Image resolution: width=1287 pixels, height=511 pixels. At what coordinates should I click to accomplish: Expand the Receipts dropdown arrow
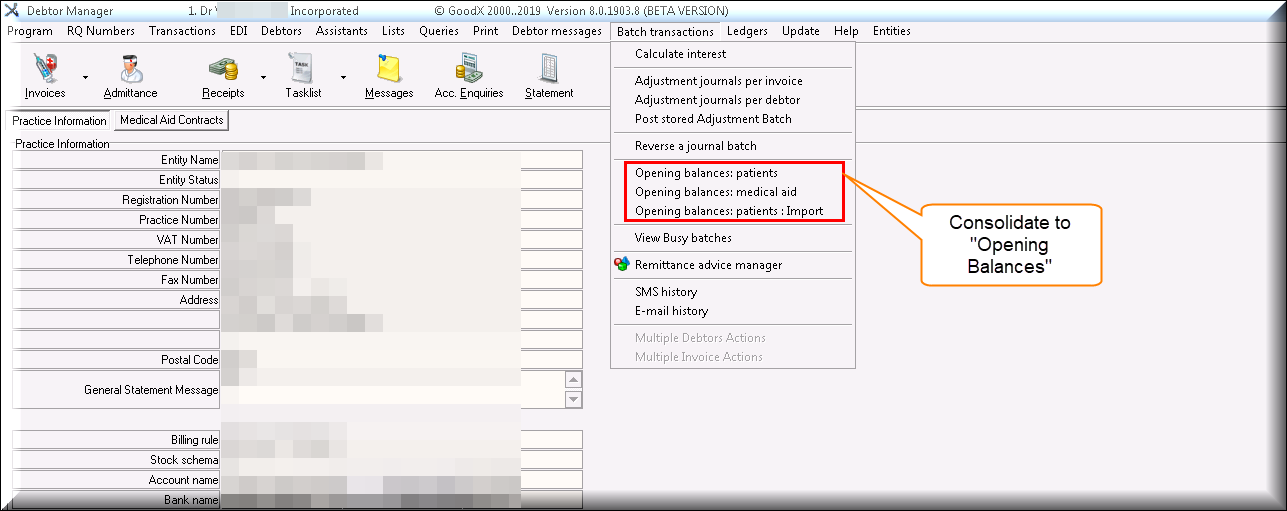[263, 77]
